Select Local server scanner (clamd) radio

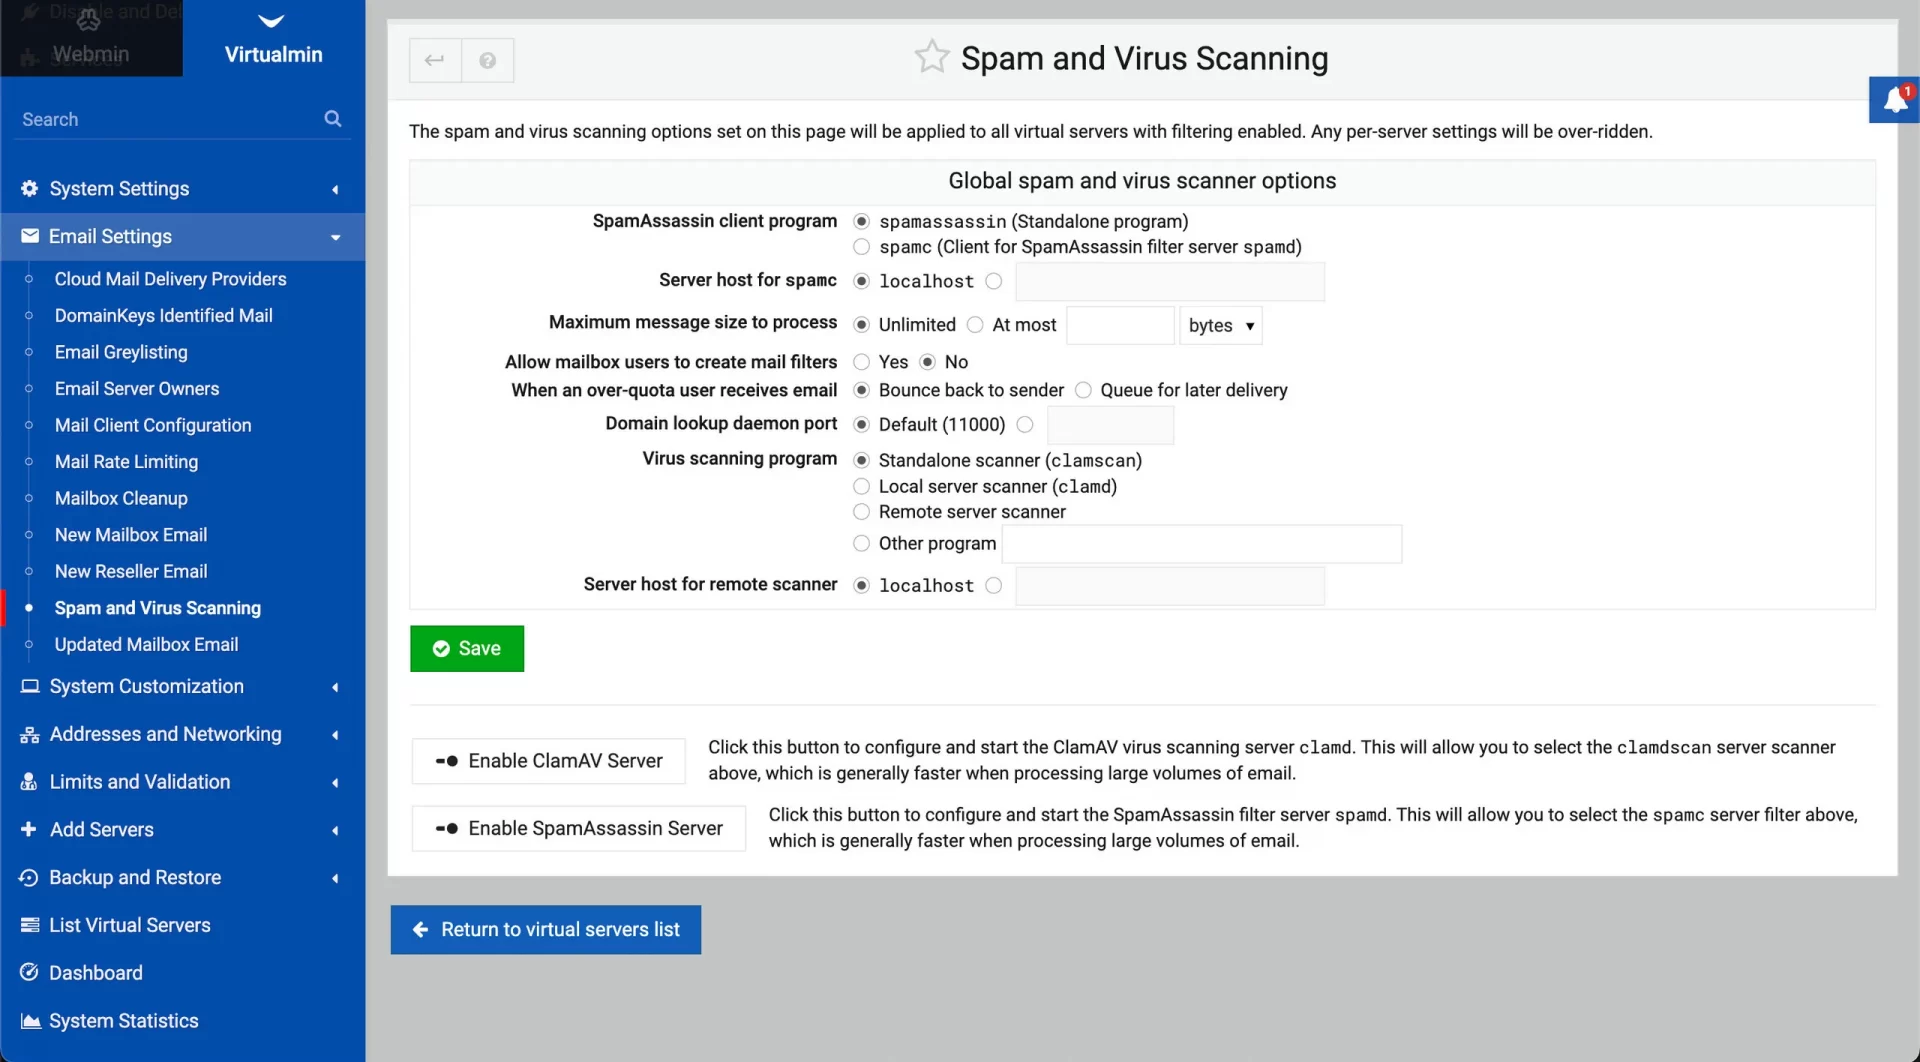[861, 486]
